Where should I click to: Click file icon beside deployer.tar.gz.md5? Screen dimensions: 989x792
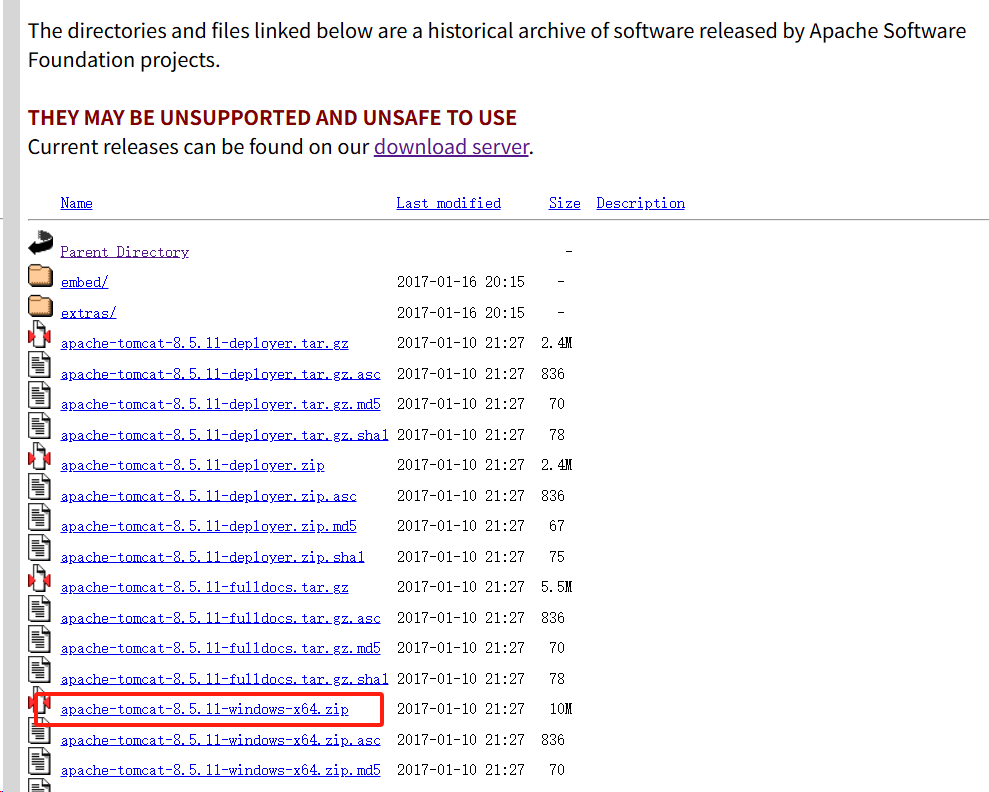pyautogui.click(x=39, y=395)
